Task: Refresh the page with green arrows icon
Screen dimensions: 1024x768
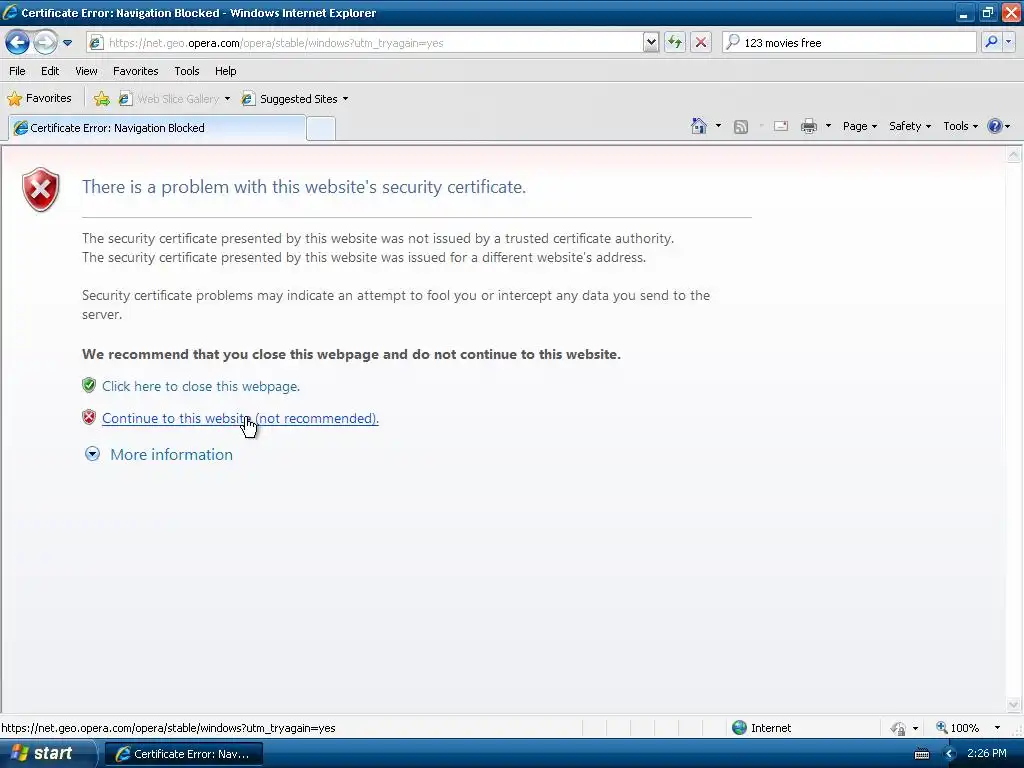Action: [675, 43]
